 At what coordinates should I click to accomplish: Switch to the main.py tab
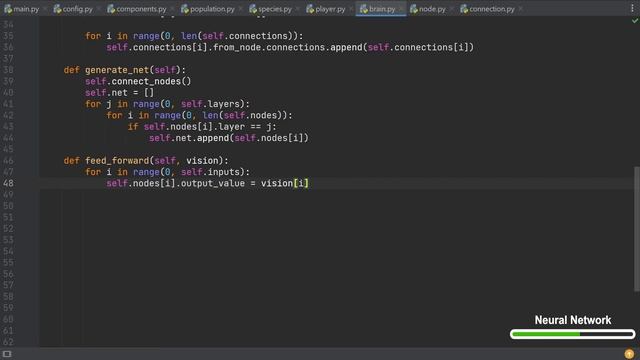coord(26,9)
